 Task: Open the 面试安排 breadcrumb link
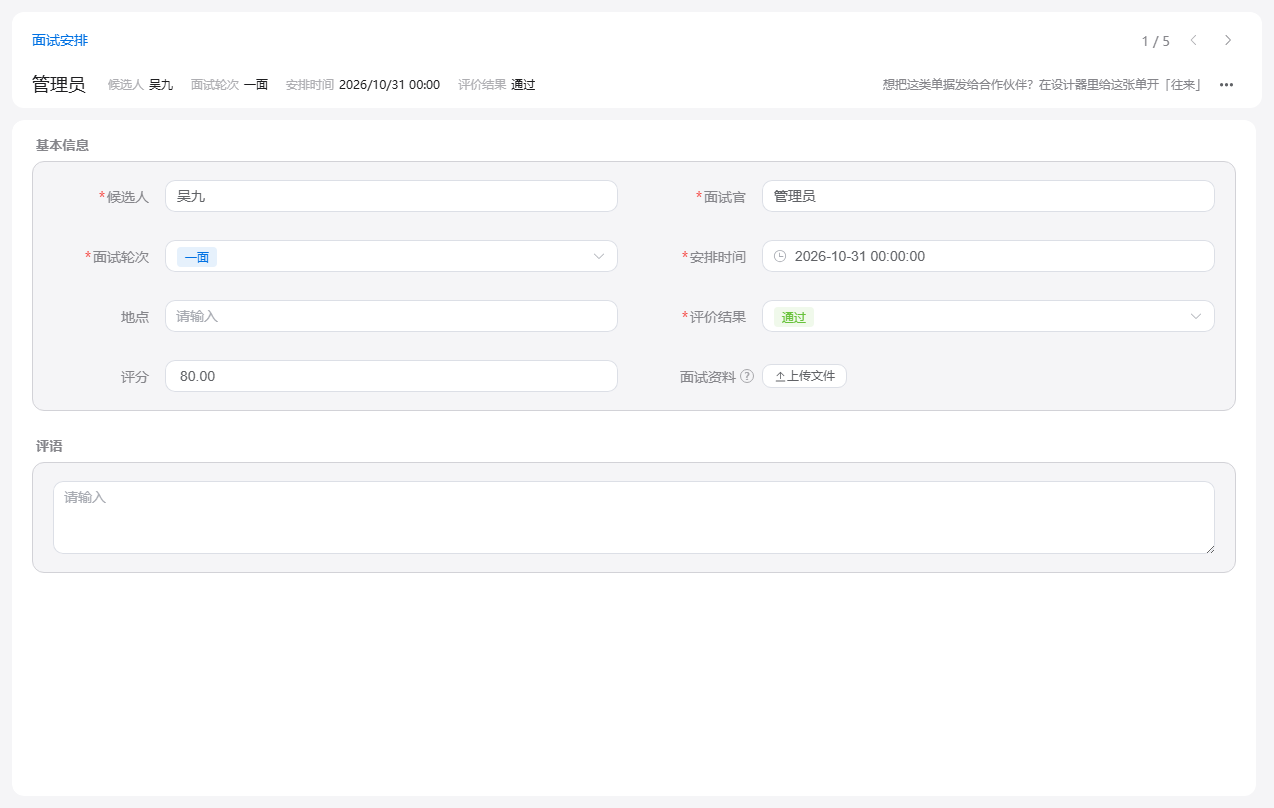coord(60,41)
